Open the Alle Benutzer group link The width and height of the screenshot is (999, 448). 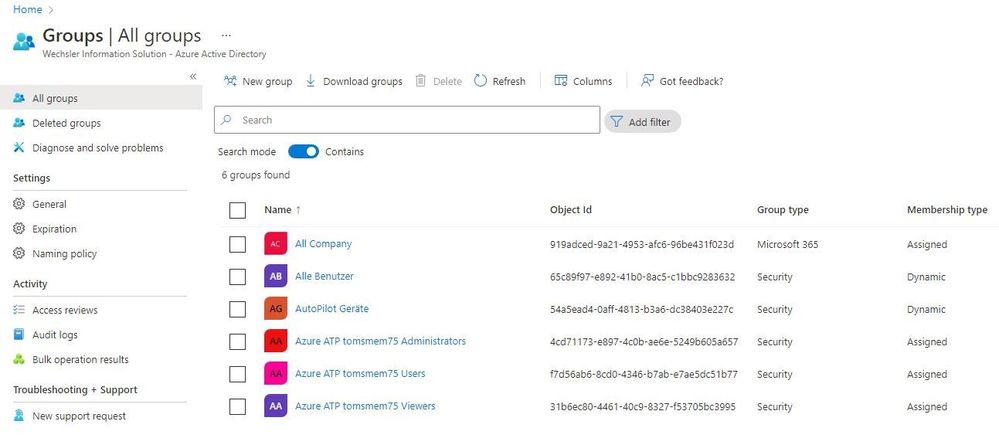[x=324, y=276]
